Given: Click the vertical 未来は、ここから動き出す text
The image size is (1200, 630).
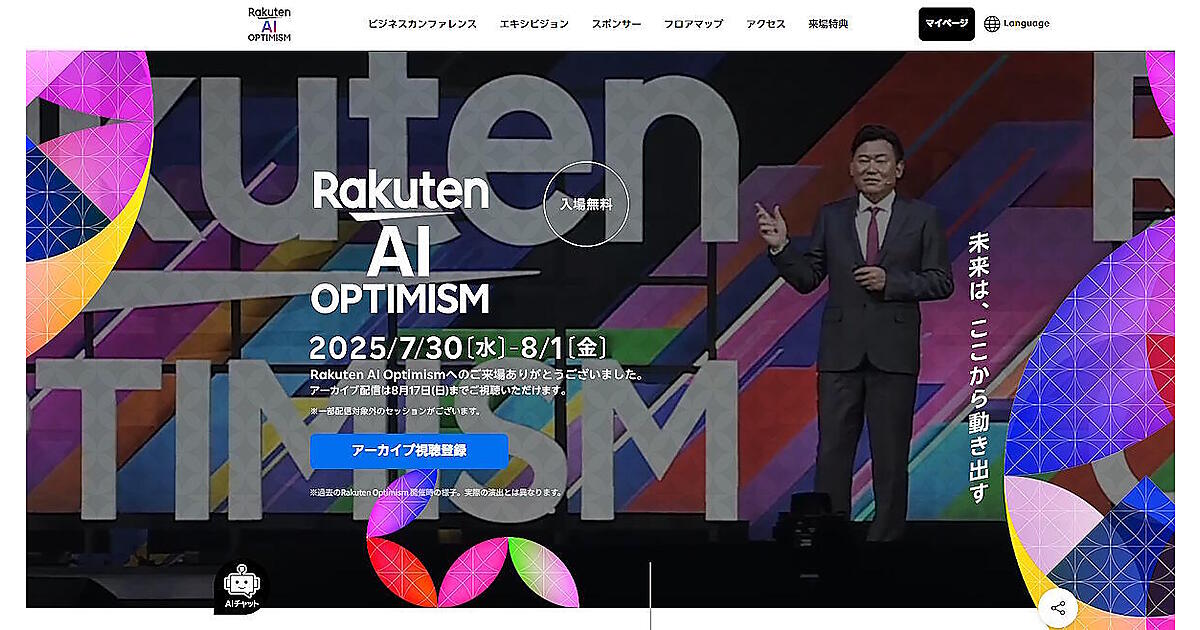Looking at the screenshot, I should (979, 367).
